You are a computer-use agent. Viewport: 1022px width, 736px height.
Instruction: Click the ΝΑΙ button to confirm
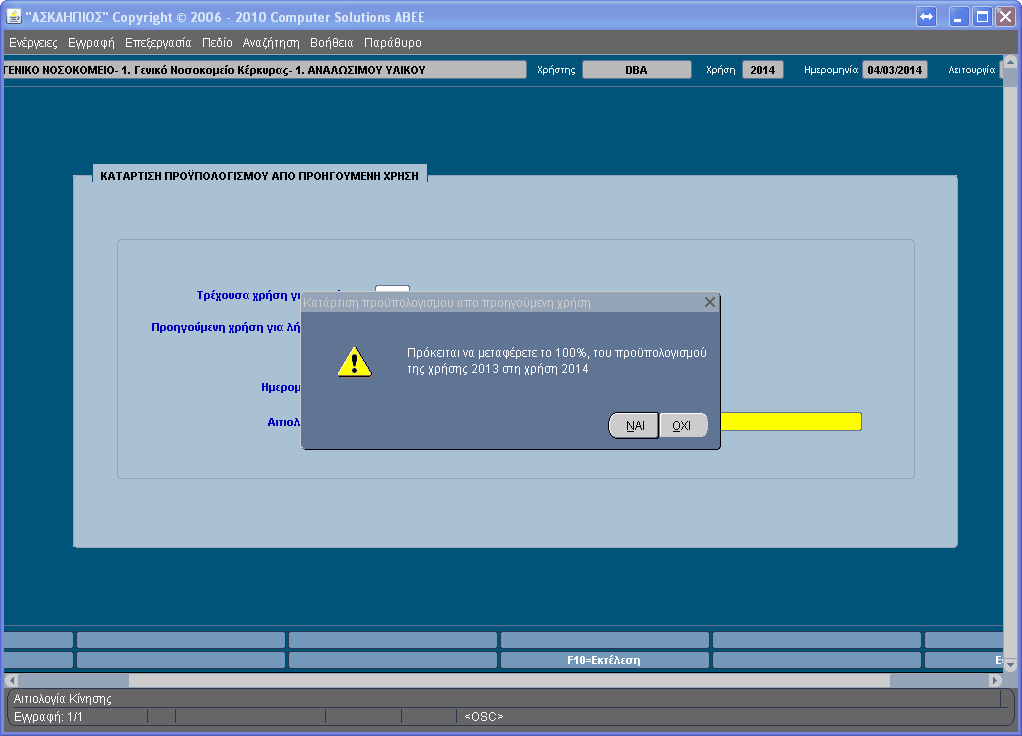point(634,425)
